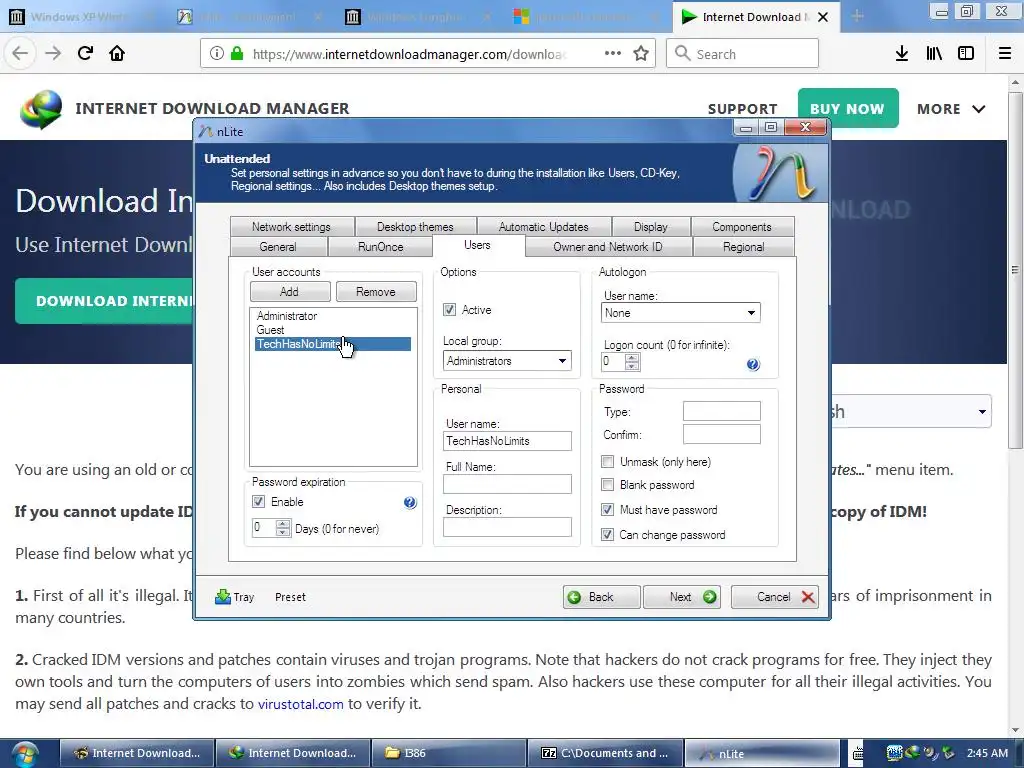
Task: Click the Firefox forward arrow icon
Action: tap(53, 54)
